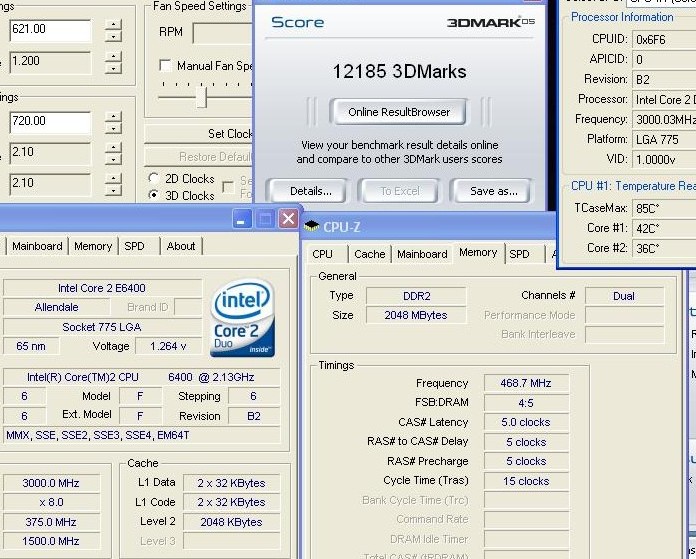This screenshot has width=696, height=559.
Task: Open 3DMark score Details
Action: (310, 191)
